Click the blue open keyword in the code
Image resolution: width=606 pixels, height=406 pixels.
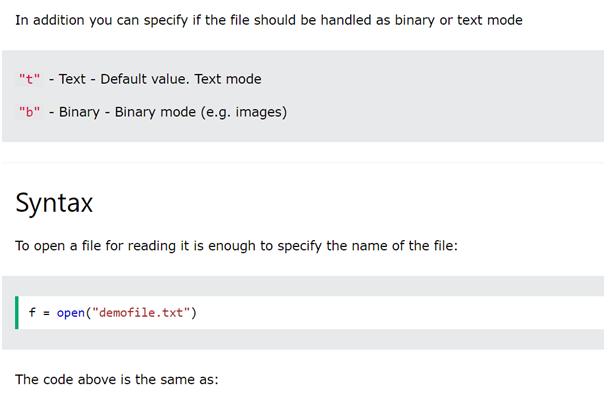[x=70, y=313]
